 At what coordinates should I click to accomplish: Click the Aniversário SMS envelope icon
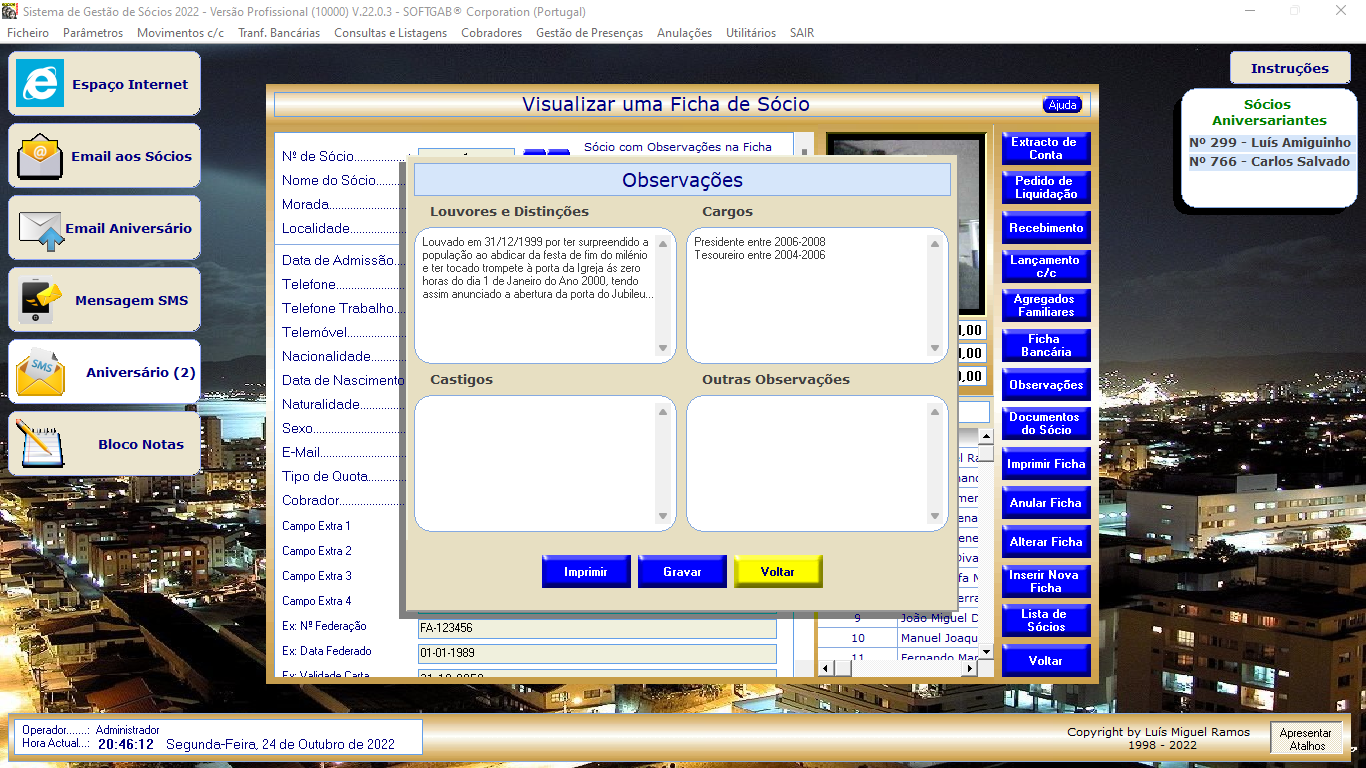[40, 373]
